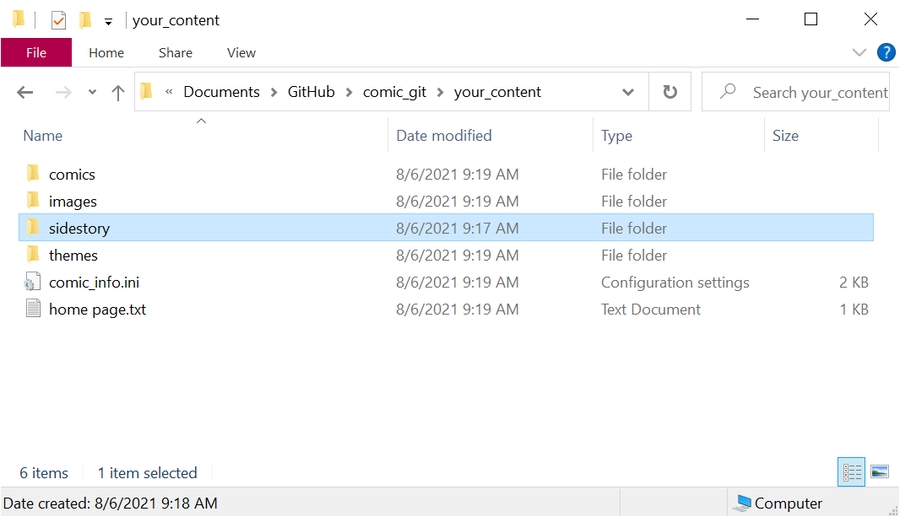Open the address bar history dropdown
900x517 pixels.
tap(628, 92)
